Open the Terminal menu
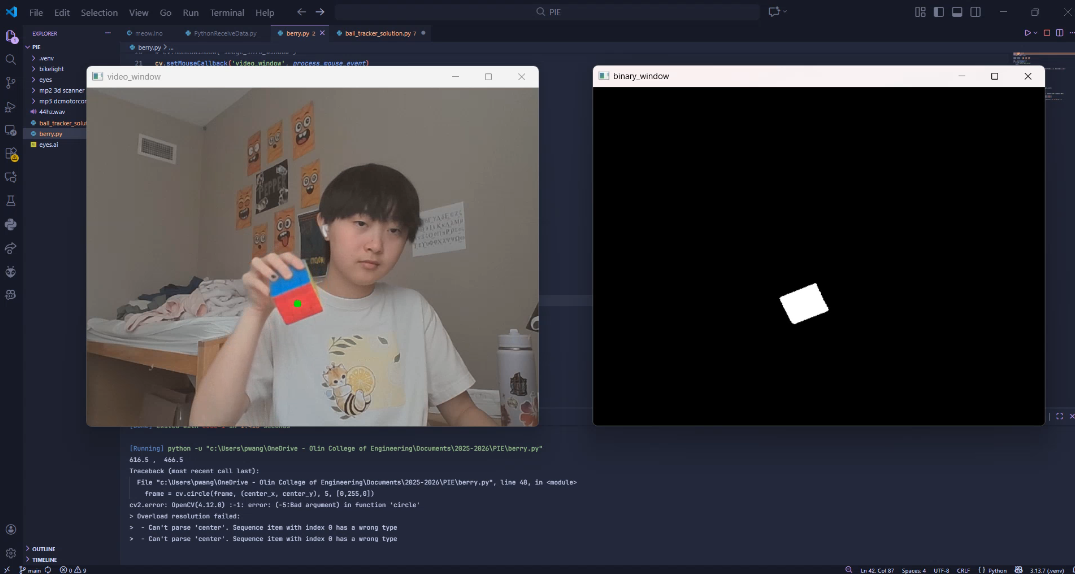The width and height of the screenshot is (1075, 574). pos(227,12)
